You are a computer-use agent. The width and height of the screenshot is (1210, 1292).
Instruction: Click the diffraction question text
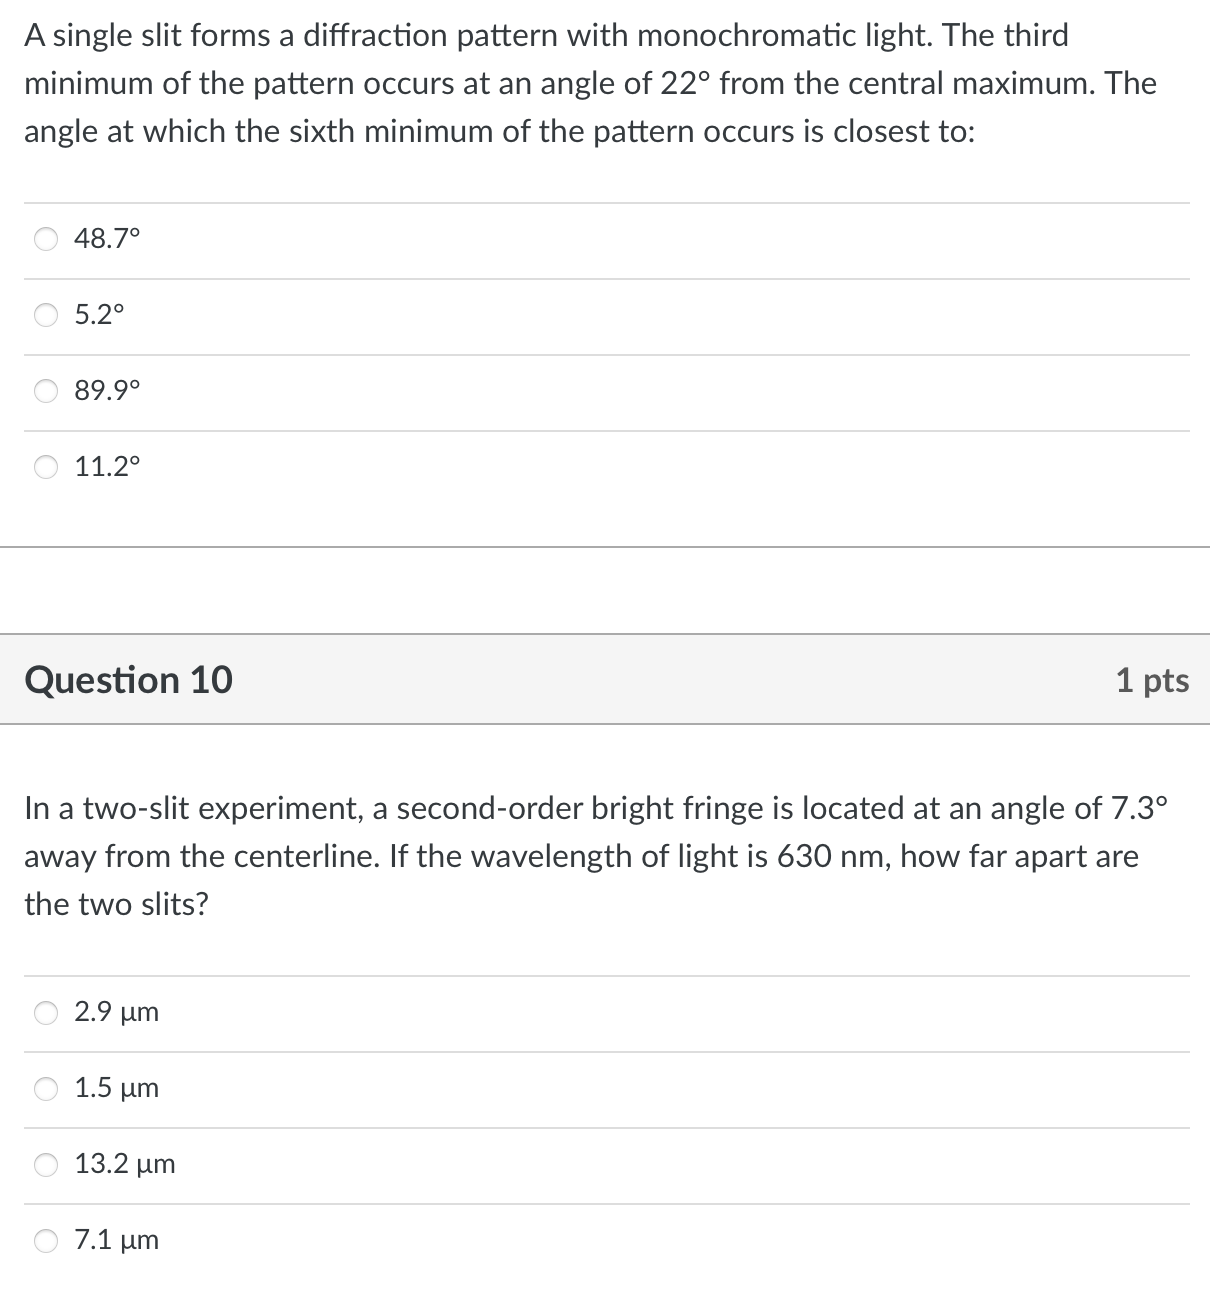click(590, 83)
